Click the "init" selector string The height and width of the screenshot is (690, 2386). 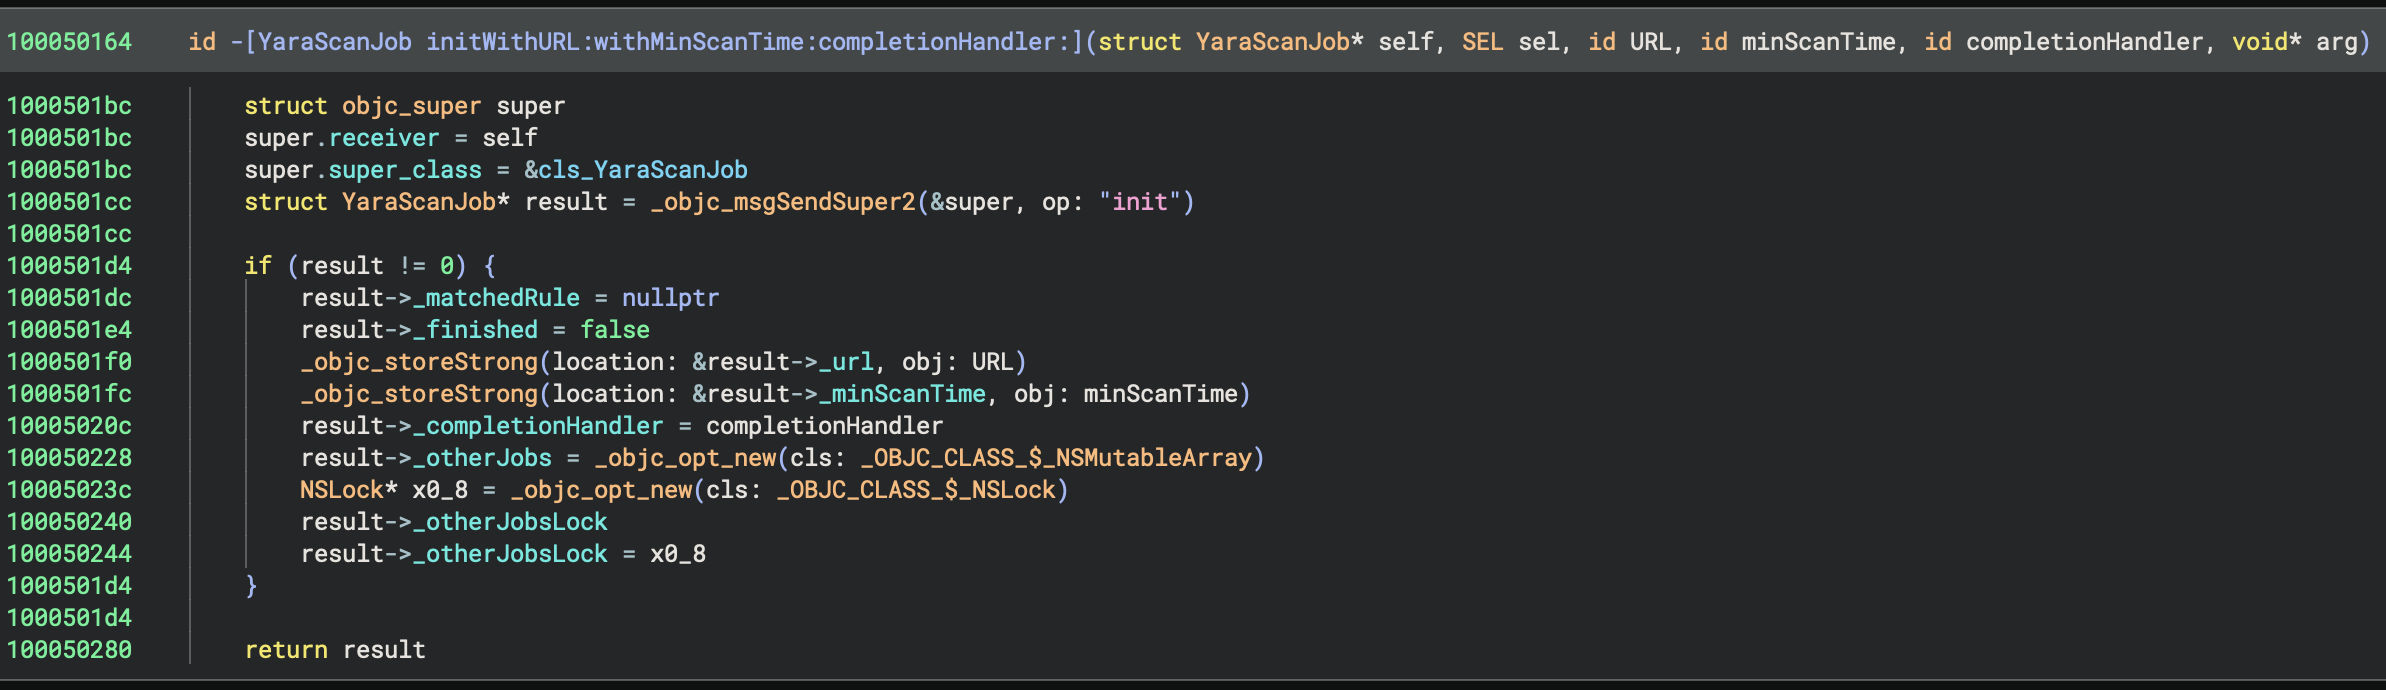click(1139, 202)
